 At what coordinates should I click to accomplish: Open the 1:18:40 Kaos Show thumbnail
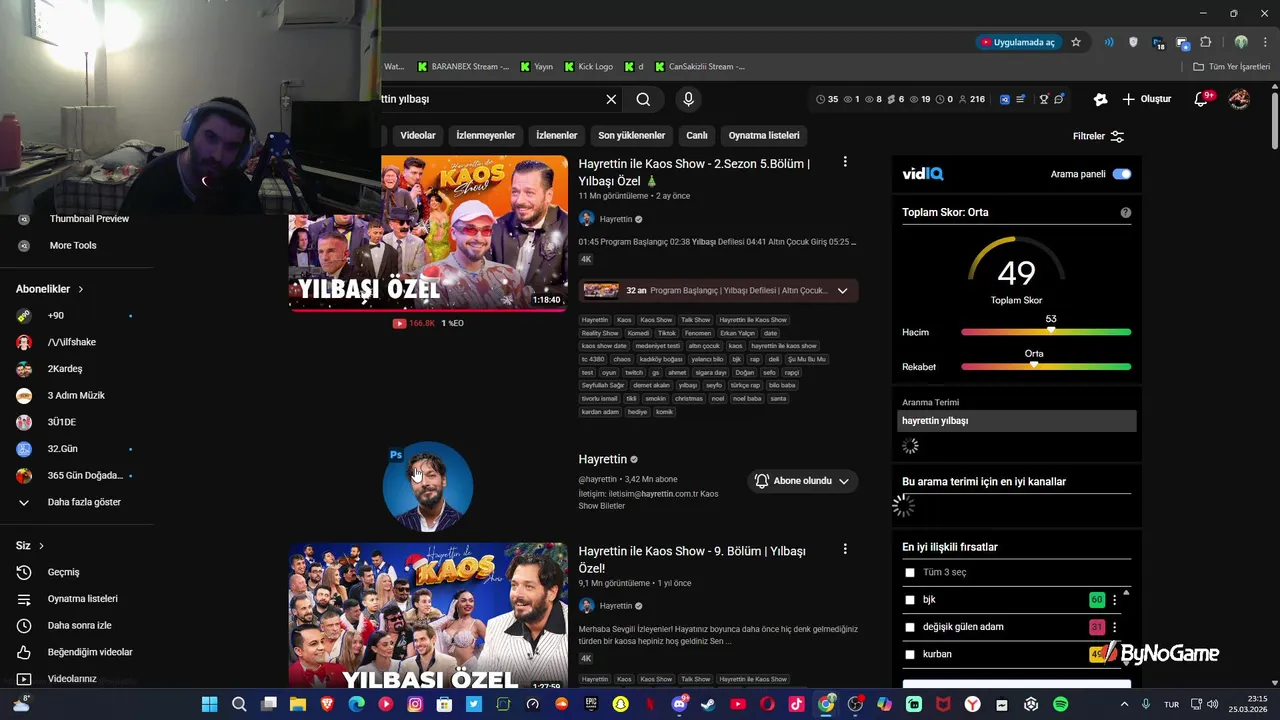428,233
